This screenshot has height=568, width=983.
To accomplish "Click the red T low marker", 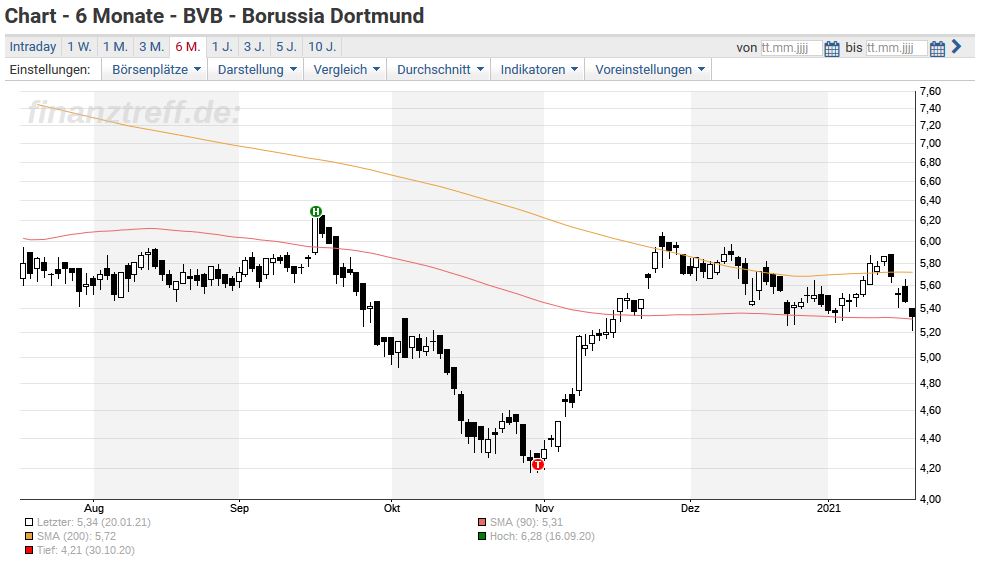I will coord(538,465).
